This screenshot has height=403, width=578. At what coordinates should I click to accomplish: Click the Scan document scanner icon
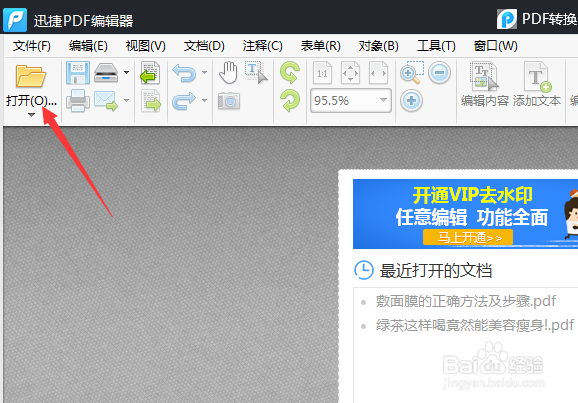point(106,73)
